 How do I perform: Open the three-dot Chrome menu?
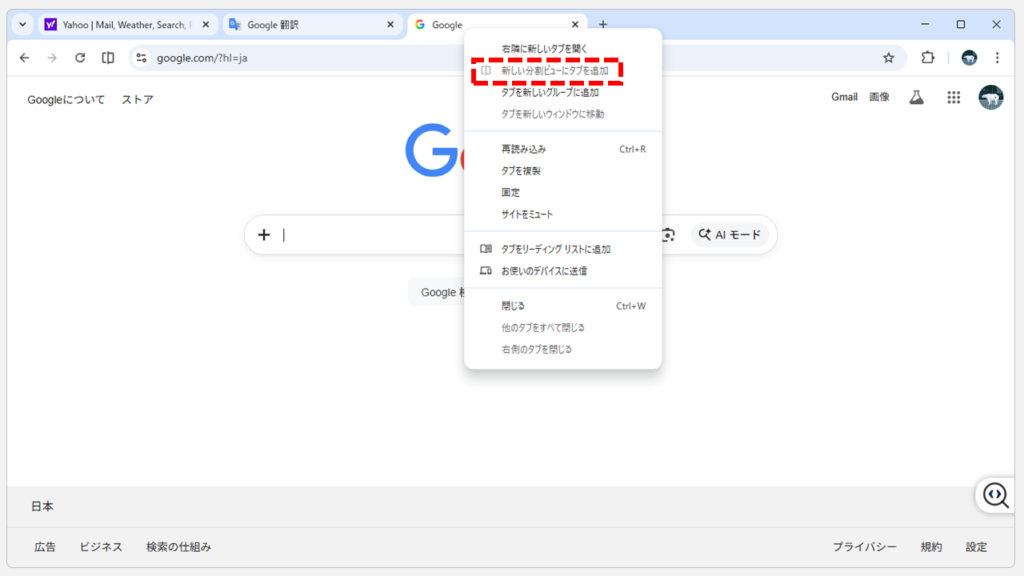tap(996, 59)
